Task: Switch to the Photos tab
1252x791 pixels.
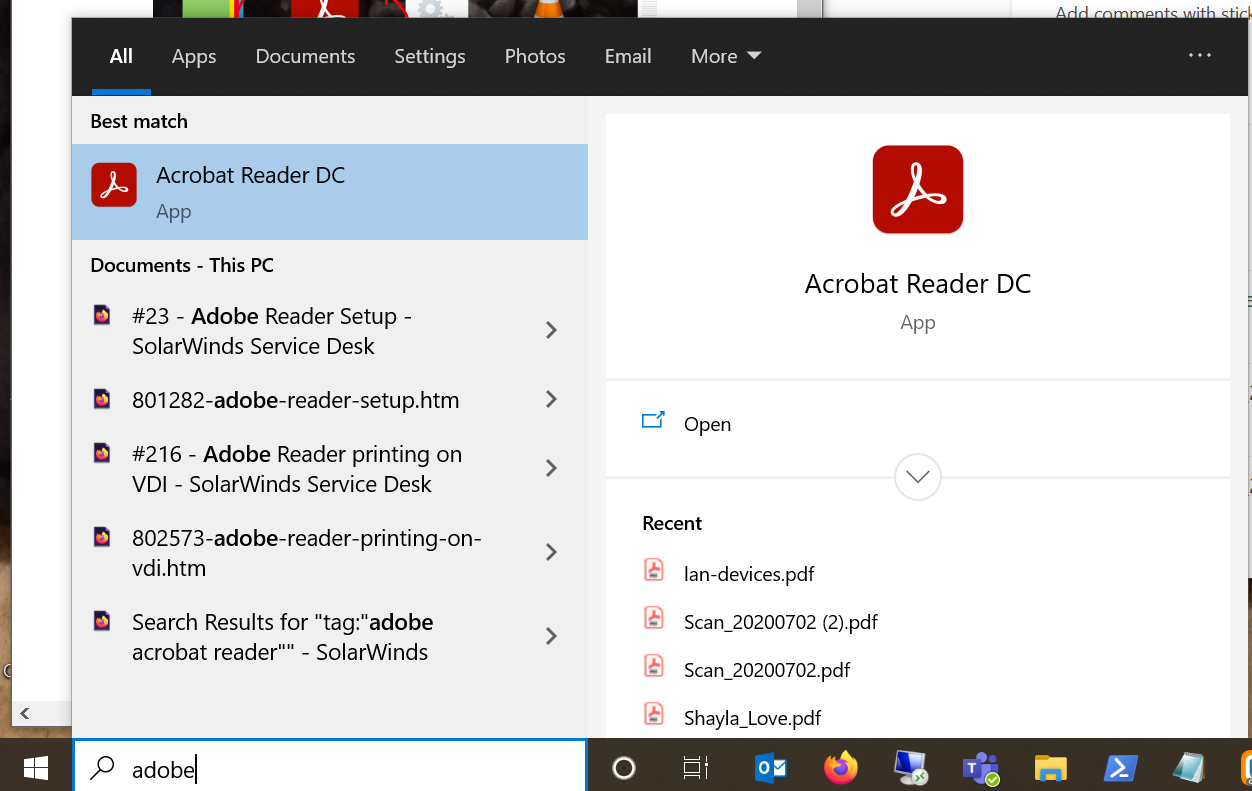Action: pos(535,56)
